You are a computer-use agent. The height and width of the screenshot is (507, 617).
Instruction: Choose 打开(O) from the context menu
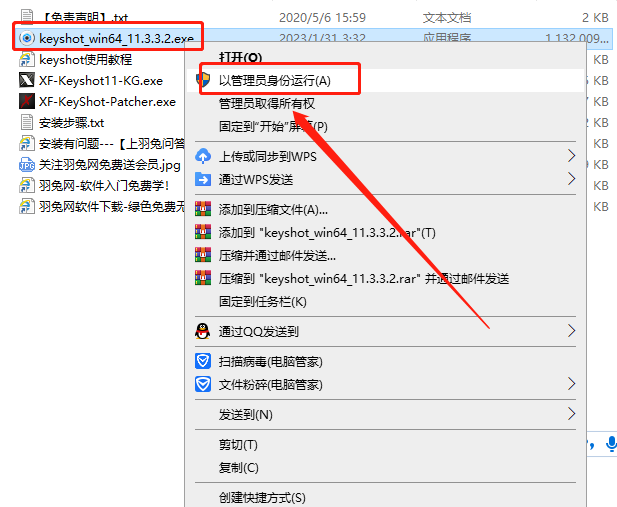tap(240, 57)
